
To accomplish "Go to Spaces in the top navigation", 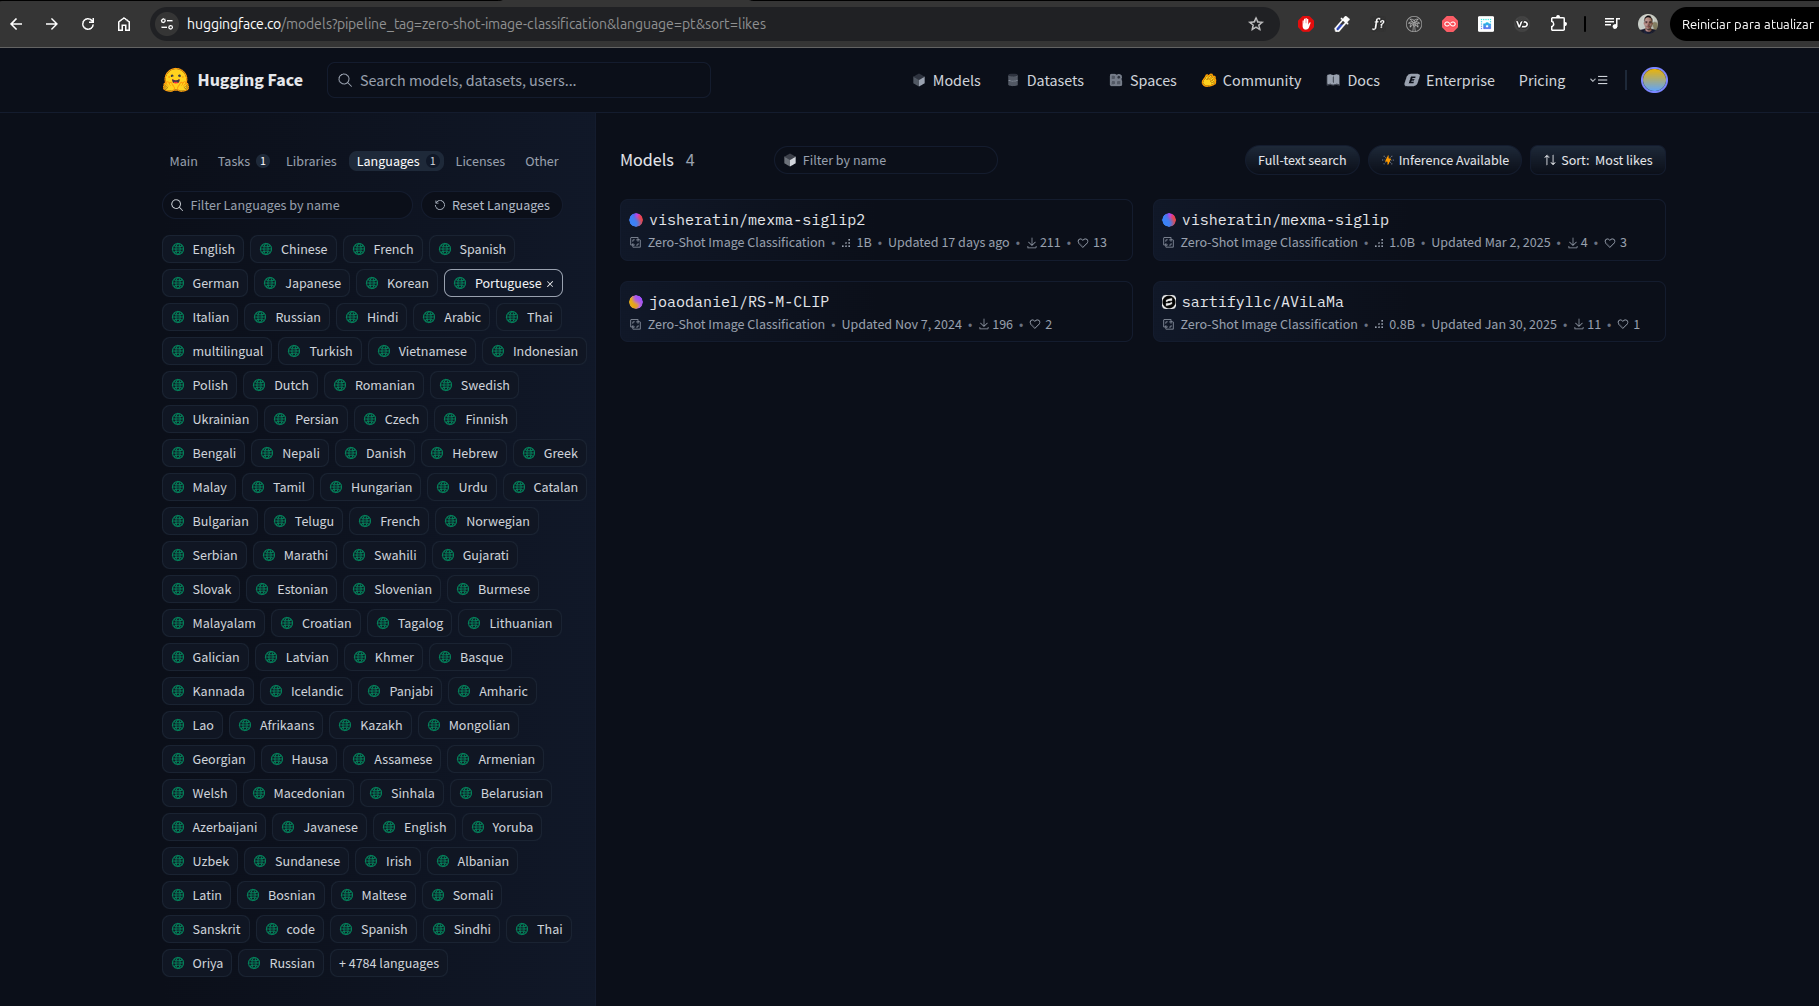I will point(1143,81).
